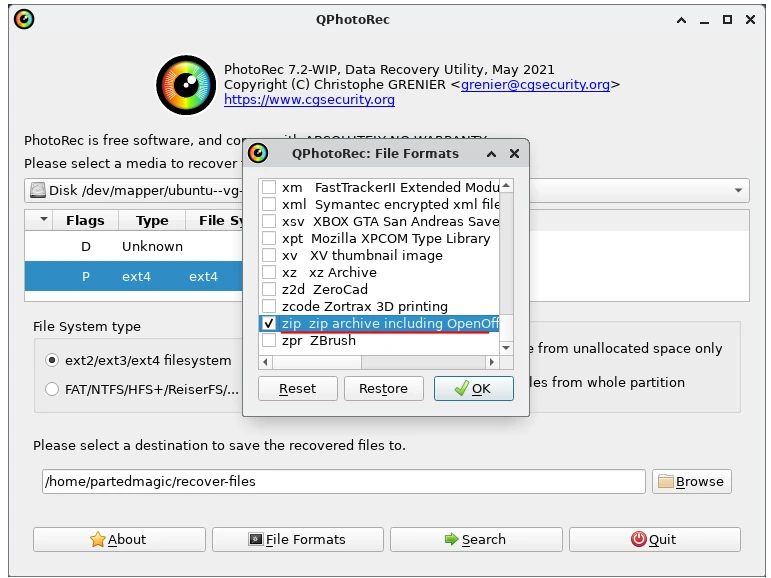771x578 pixels.
Task: Select the FAT/NTFS/HFS+/ReiserFS radio option
Action: (52, 389)
